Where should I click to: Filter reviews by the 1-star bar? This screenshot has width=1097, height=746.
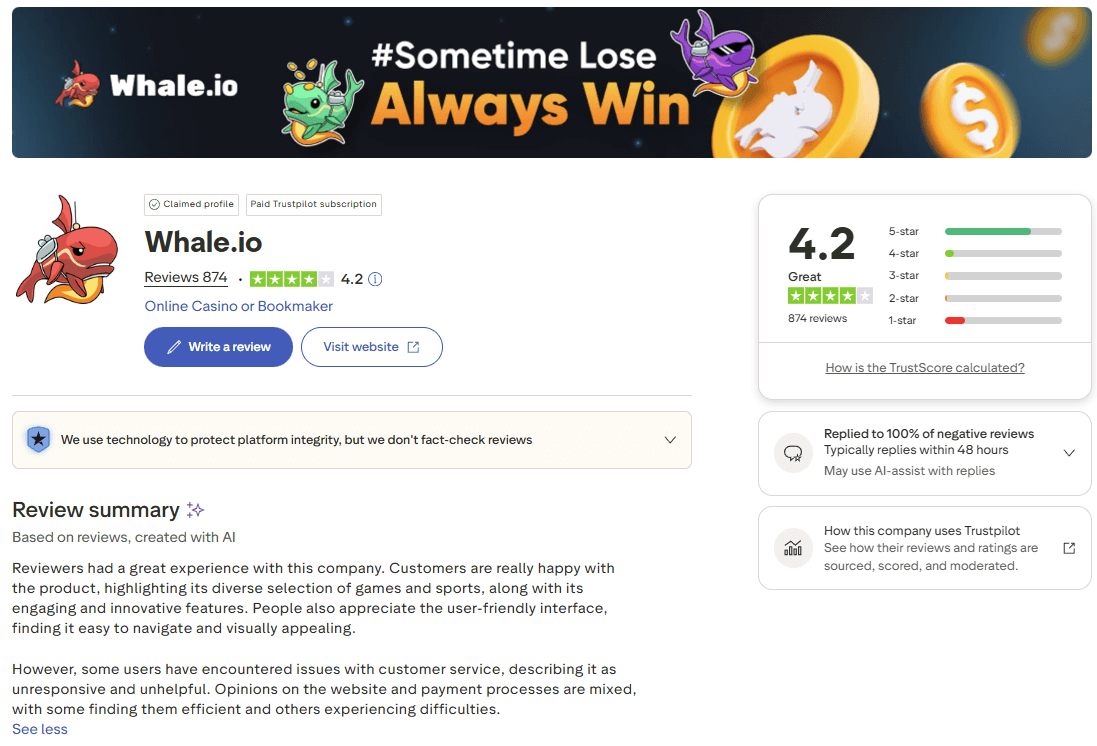tap(1003, 321)
